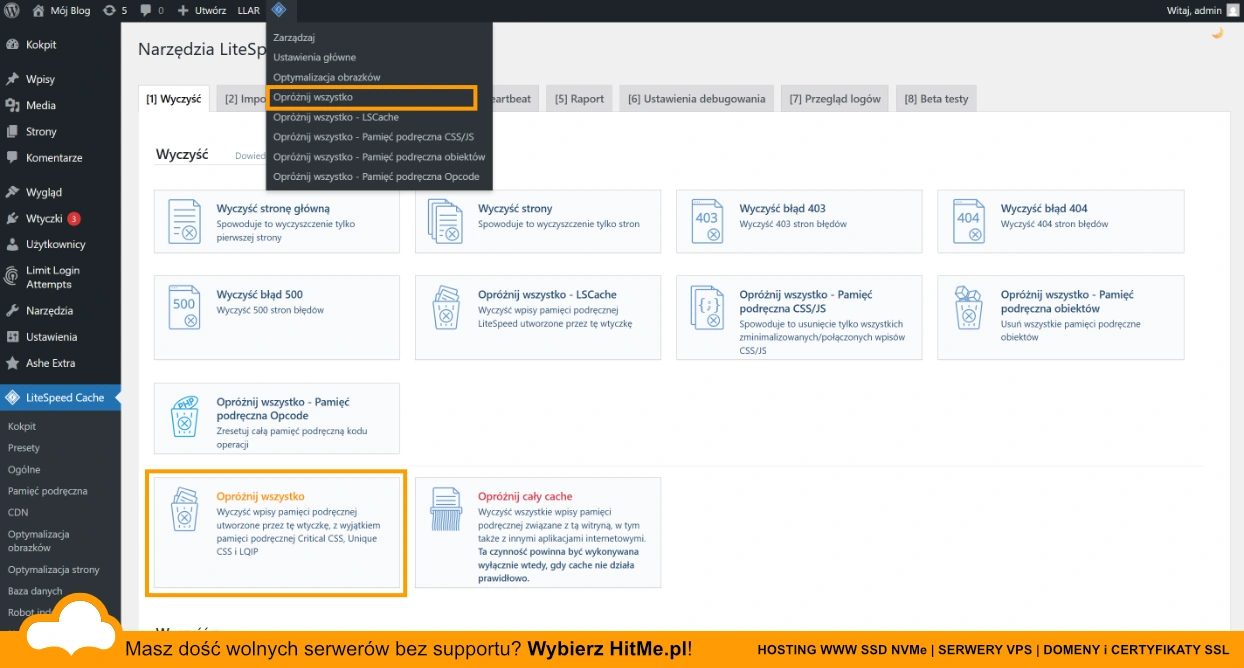Click the Wyczyść strony card title
This screenshot has width=1244, height=668.
click(x=515, y=209)
